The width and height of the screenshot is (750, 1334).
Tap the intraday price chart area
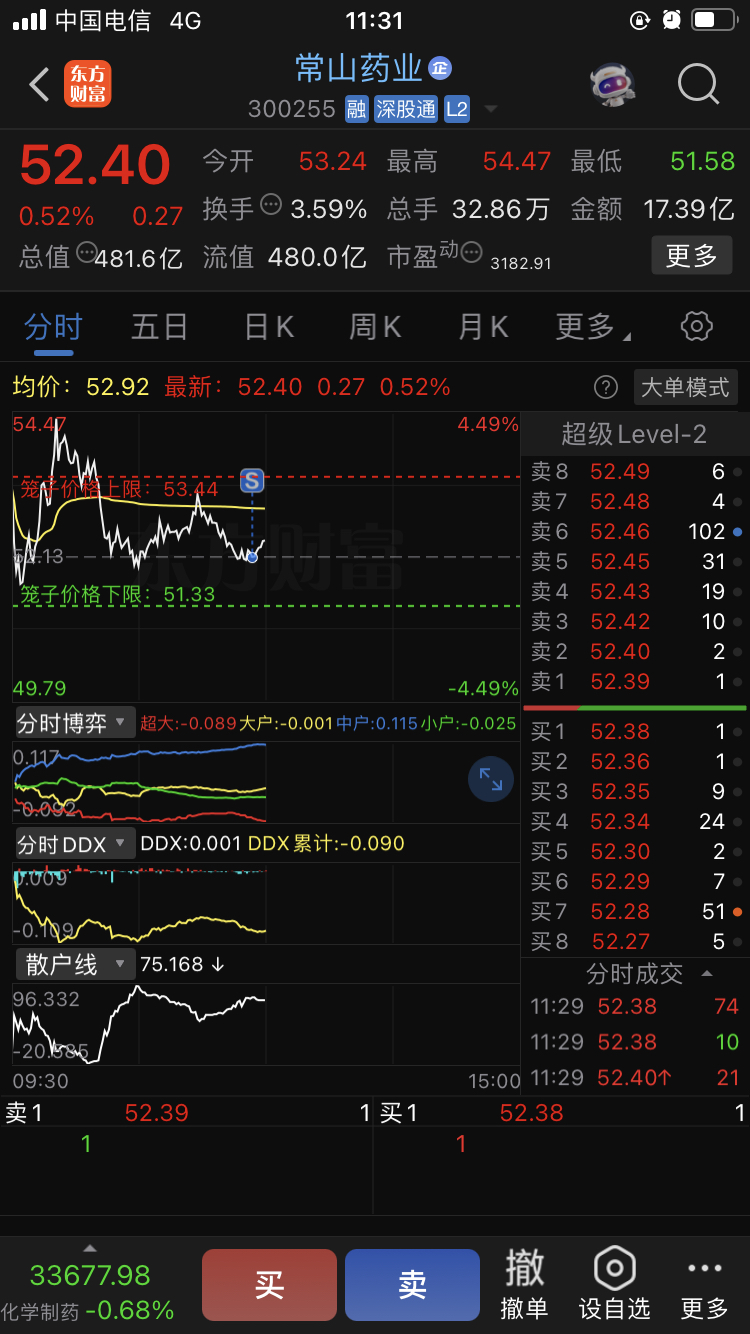(x=266, y=557)
